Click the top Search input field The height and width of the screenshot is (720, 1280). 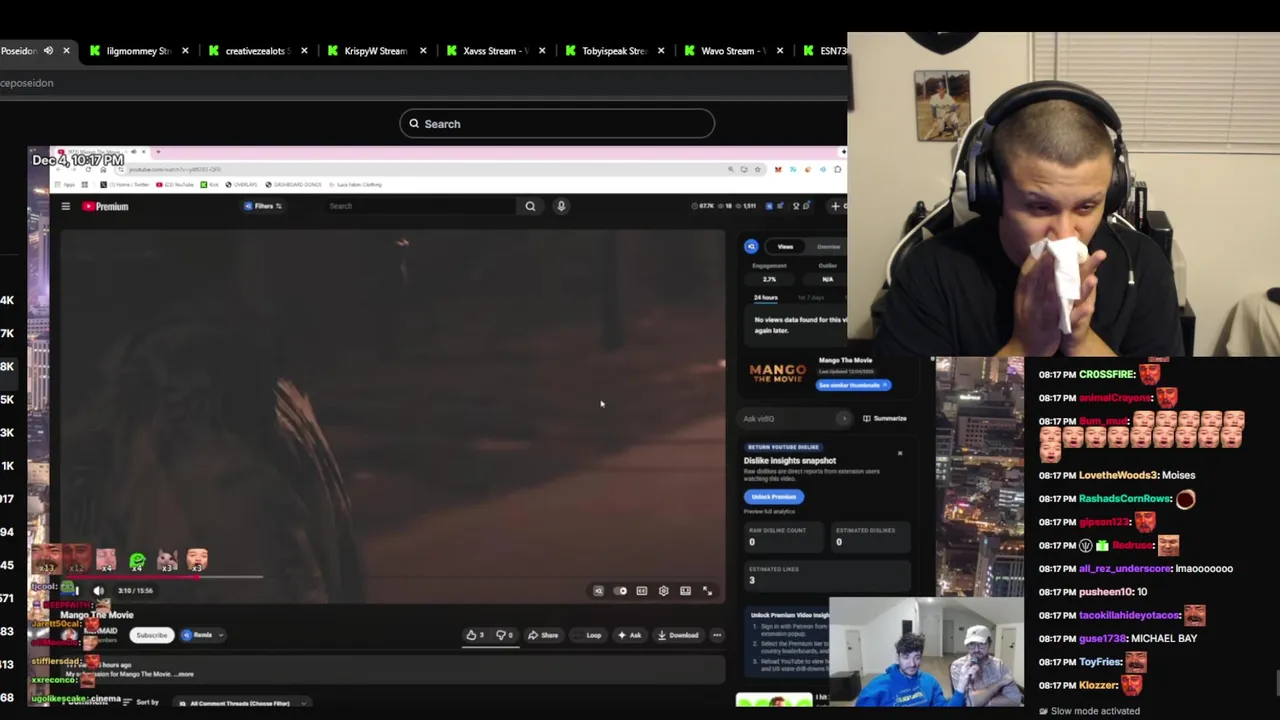557,124
